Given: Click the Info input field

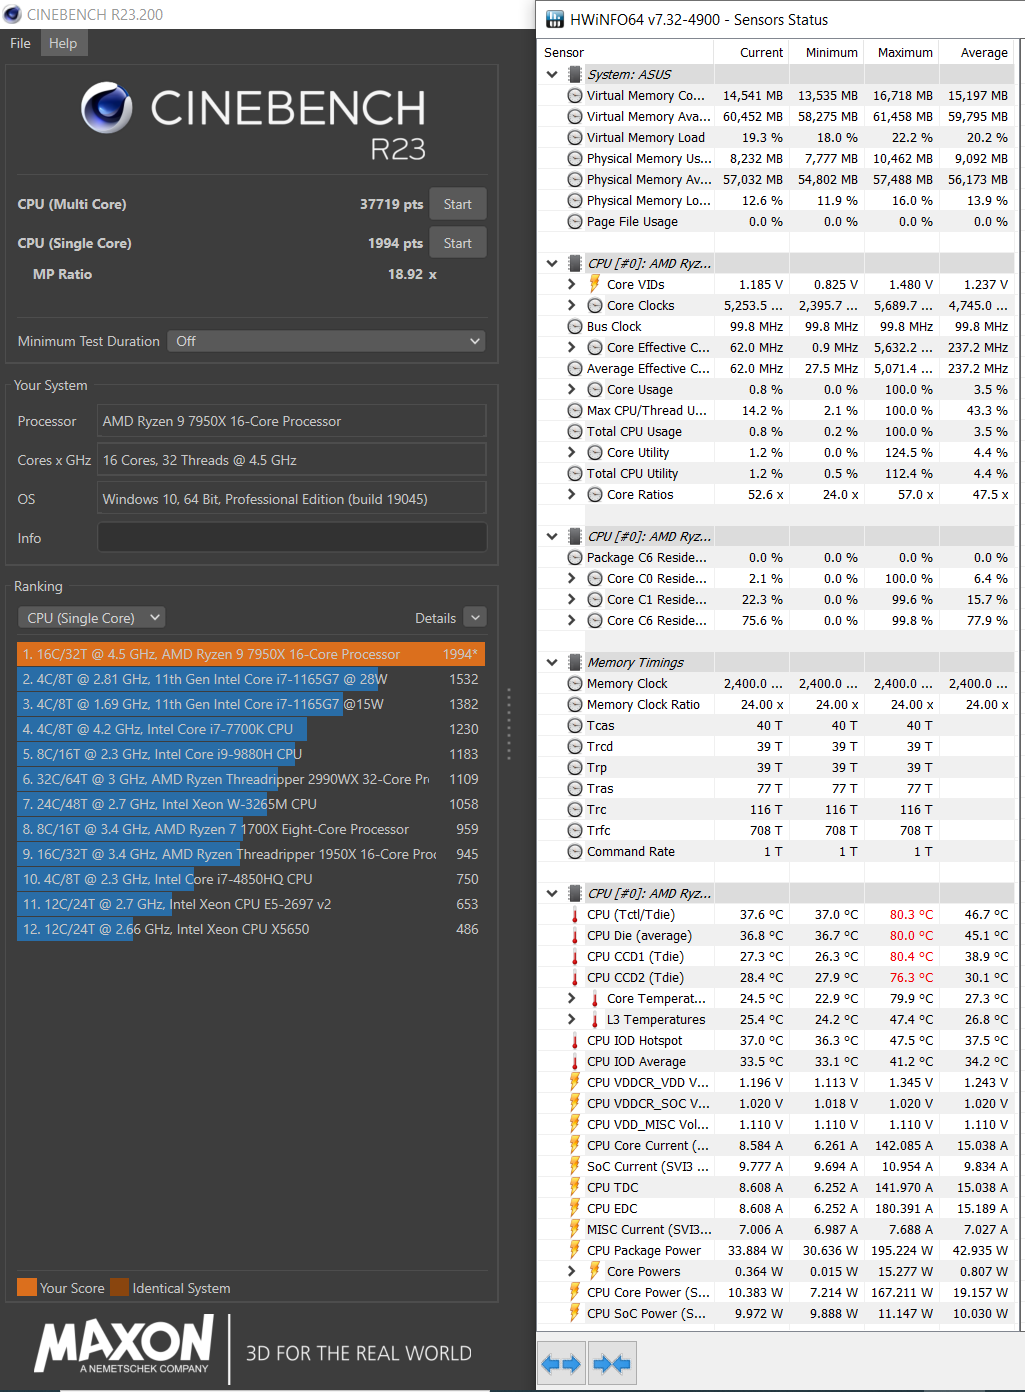Looking at the screenshot, I should (292, 538).
